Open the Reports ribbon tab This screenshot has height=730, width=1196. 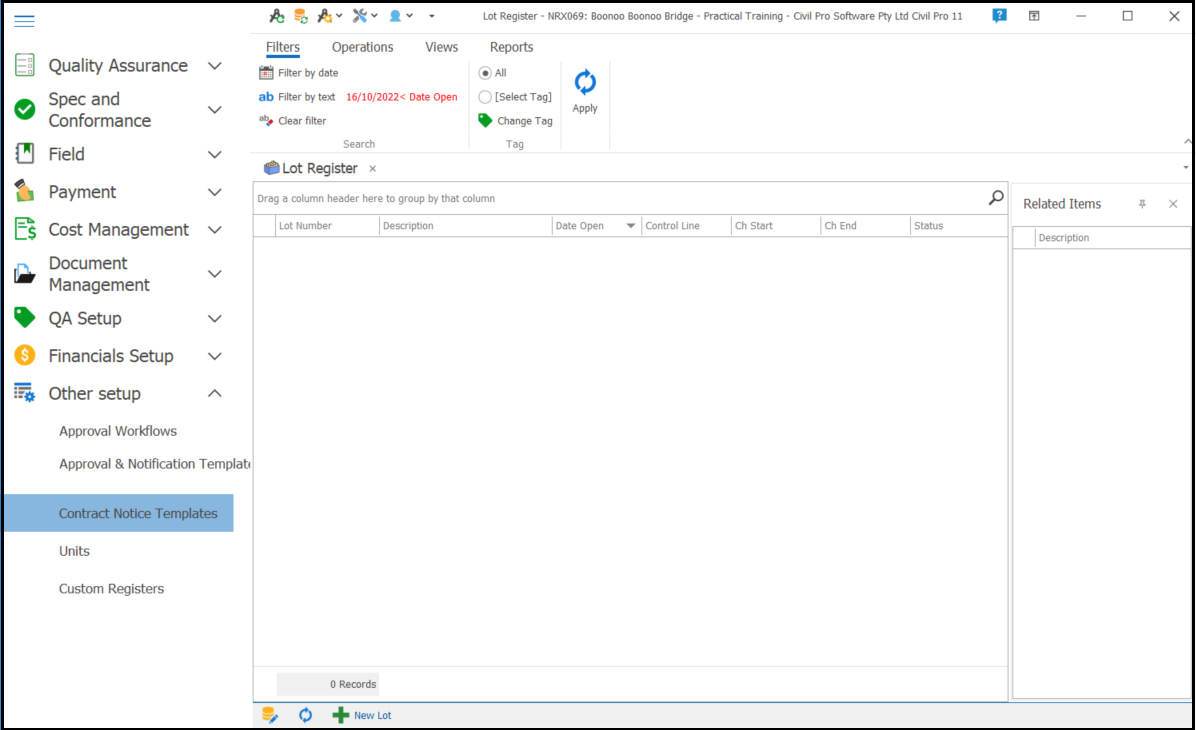click(x=511, y=47)
